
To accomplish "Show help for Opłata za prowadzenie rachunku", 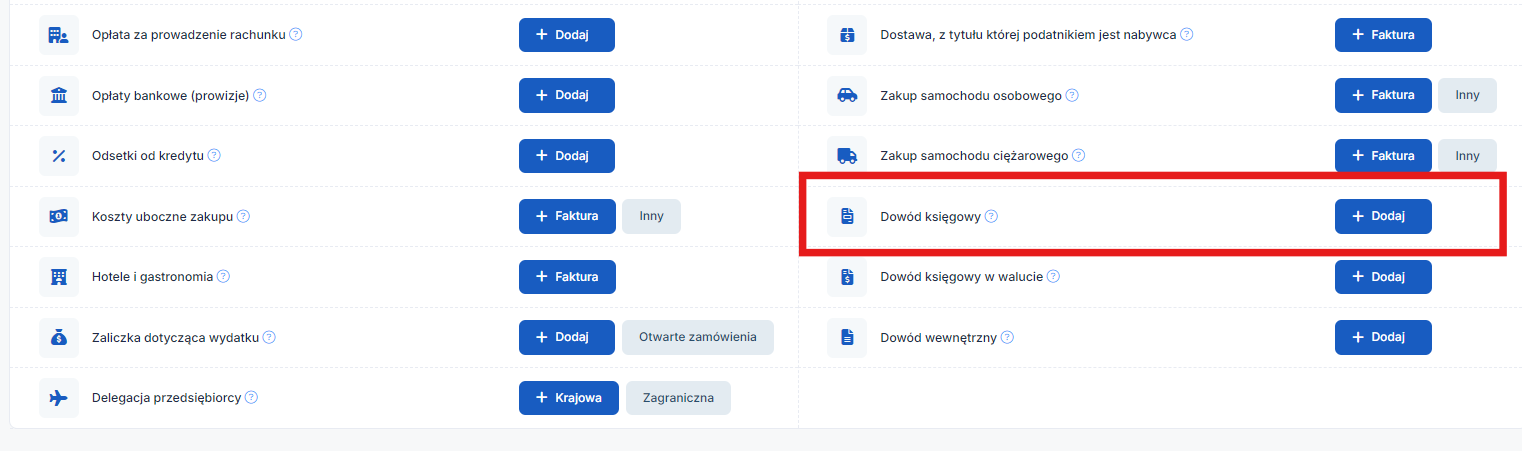I will point(296,35).
